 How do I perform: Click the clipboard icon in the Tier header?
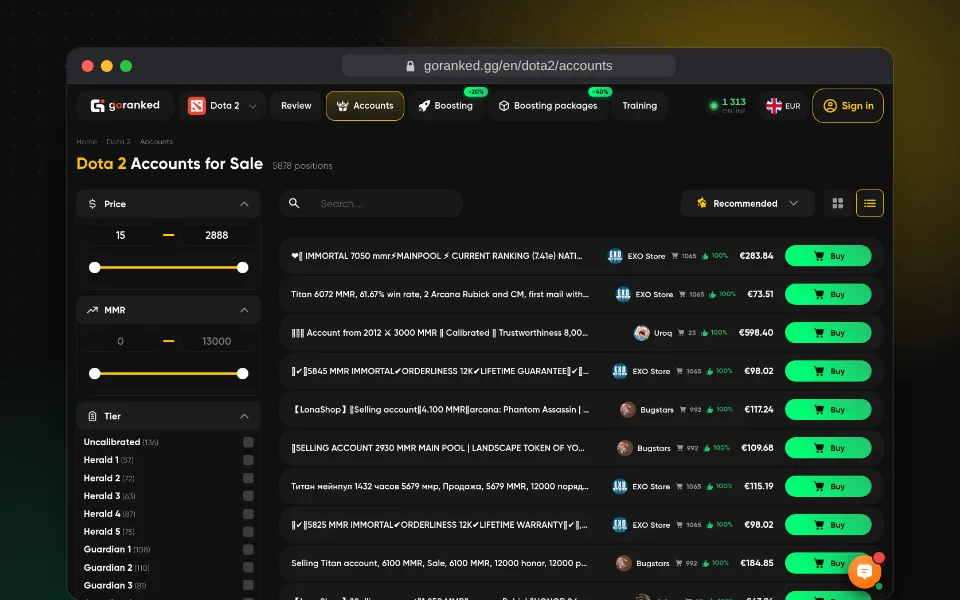point(92,416)
